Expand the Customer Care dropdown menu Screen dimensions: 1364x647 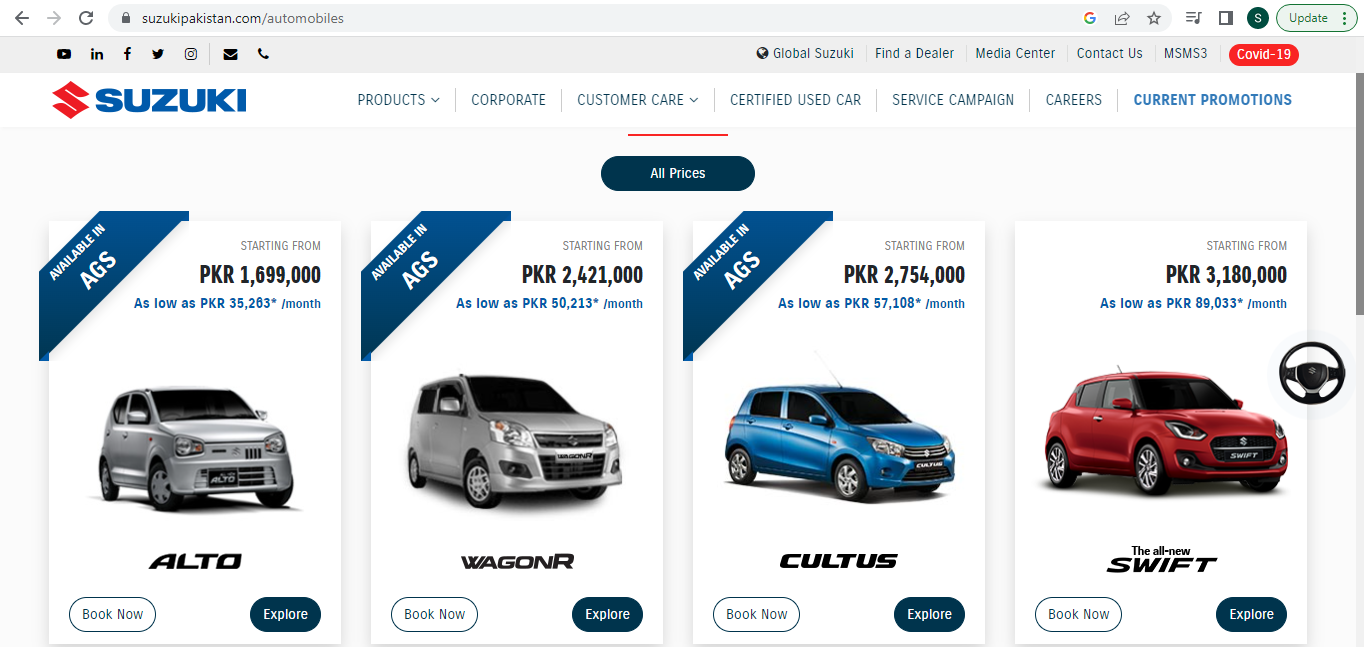pos(638,100)
